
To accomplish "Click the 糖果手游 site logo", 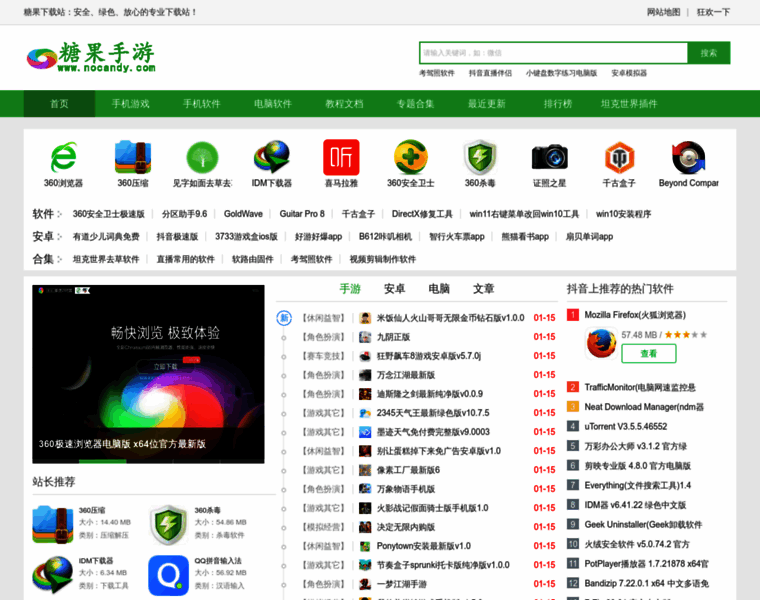I will point(91,57).
